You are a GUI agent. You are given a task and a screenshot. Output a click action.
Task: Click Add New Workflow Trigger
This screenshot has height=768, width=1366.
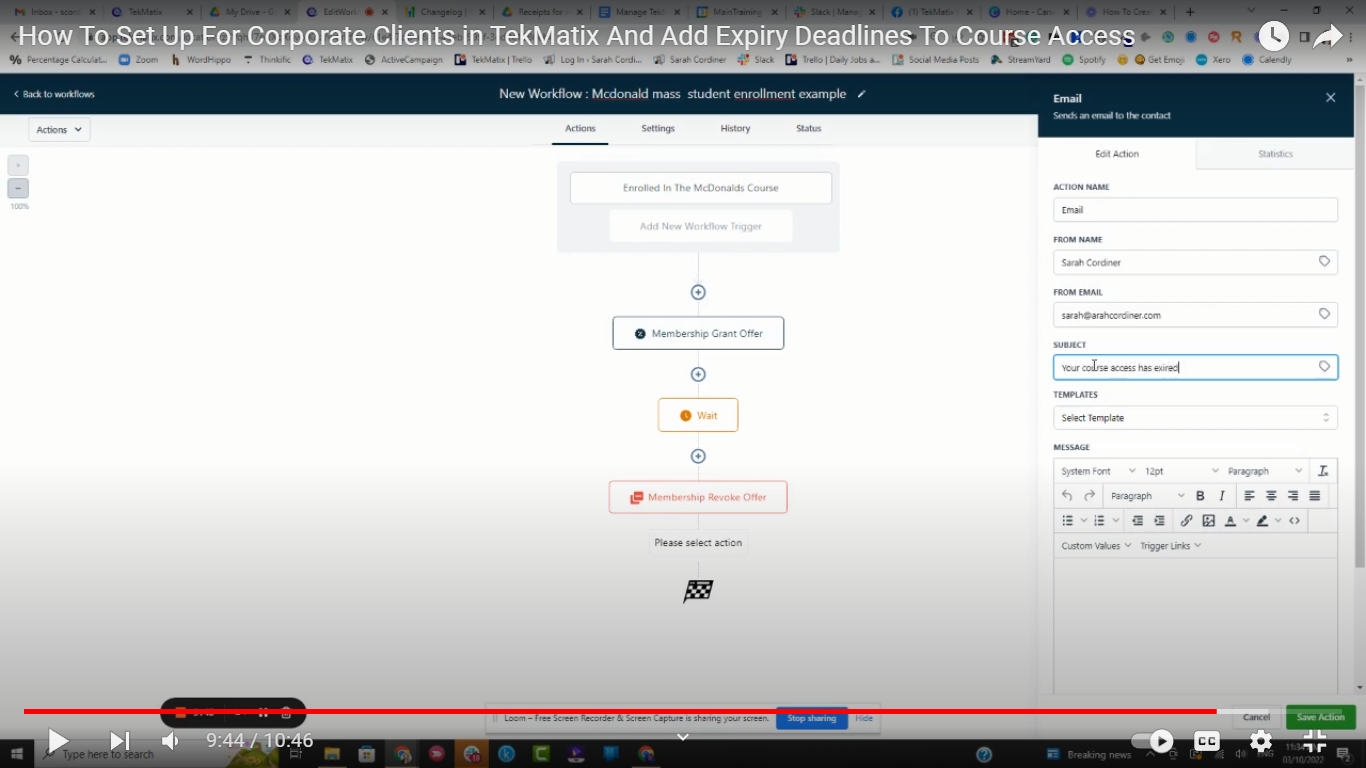coord(701,226)
